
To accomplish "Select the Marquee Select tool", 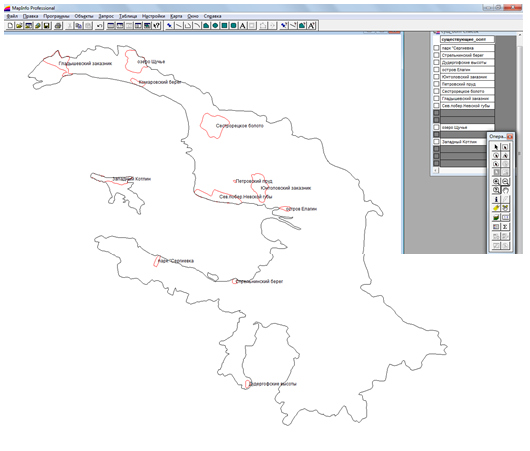I will pos(505,147).
